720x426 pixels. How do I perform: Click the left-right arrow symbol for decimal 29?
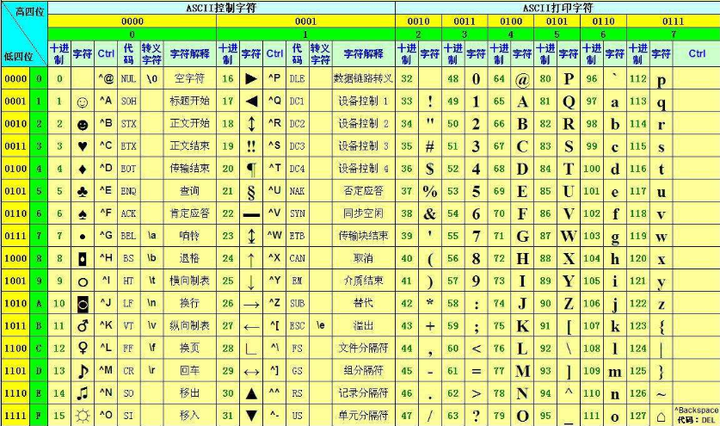coord(251,371)
